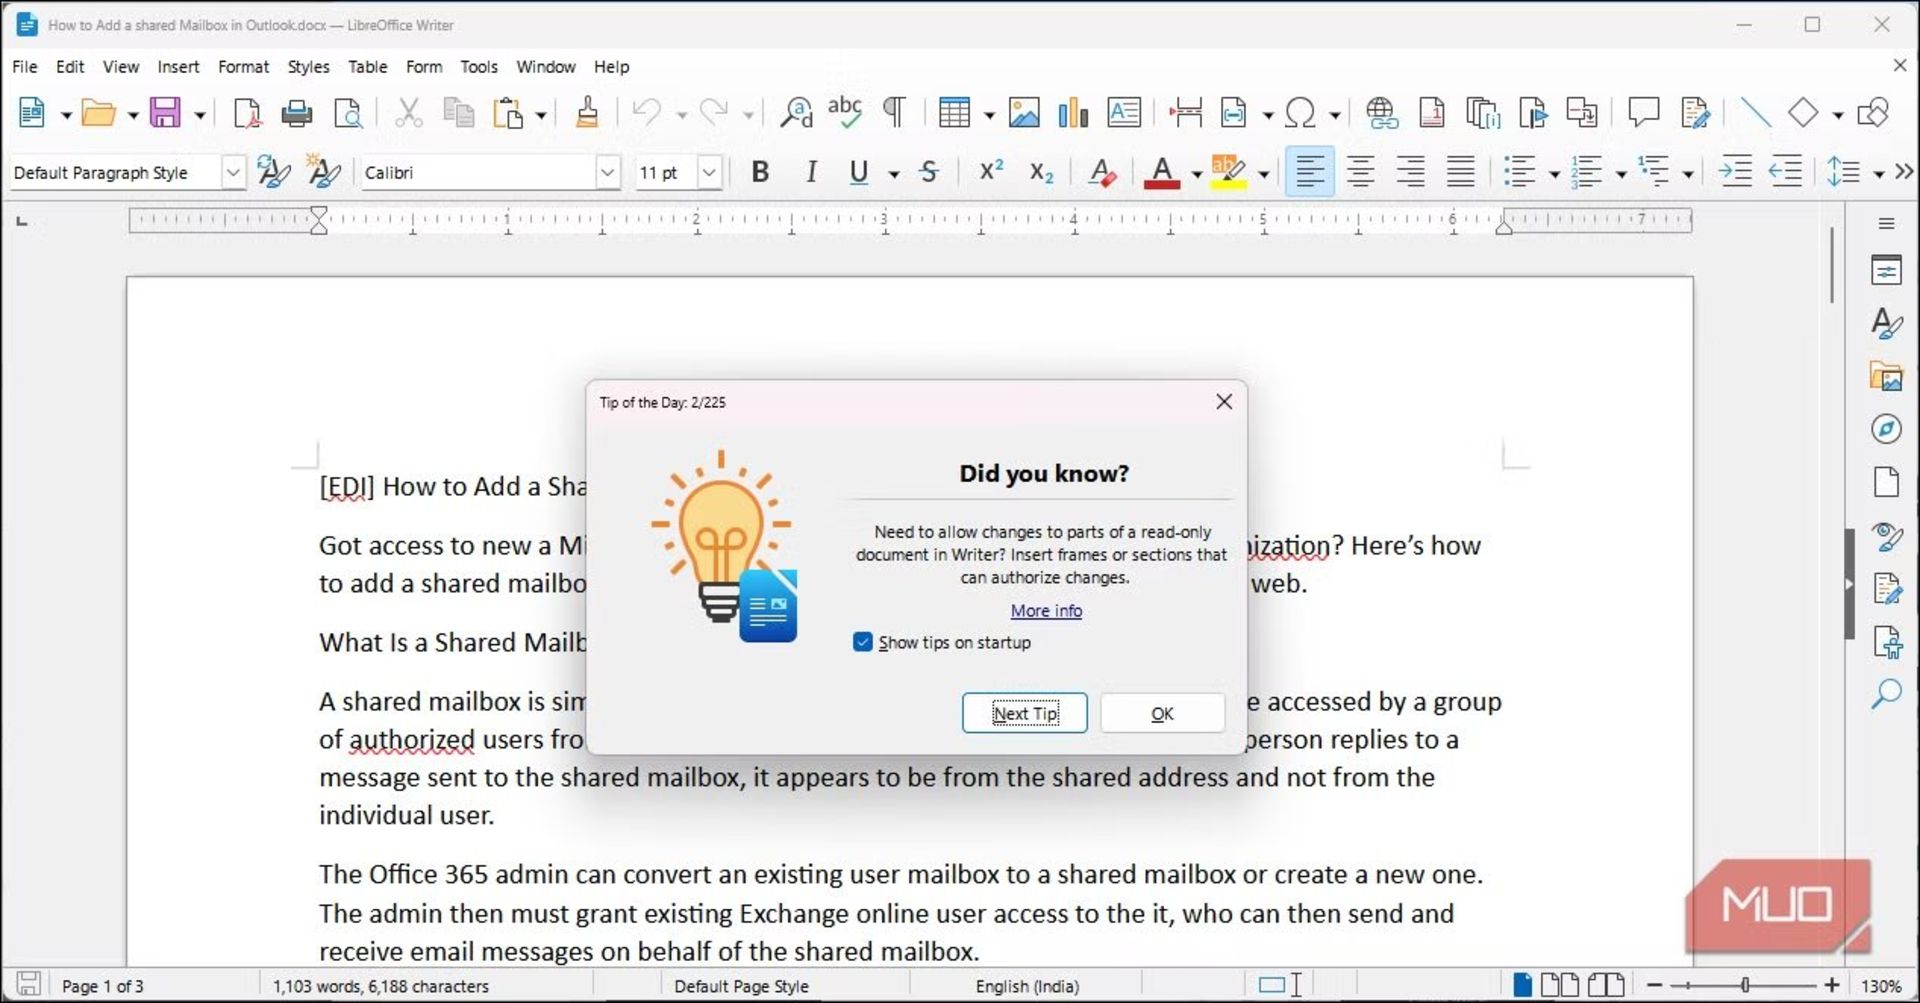The height and width of the screenshot is (1003, 1920).
Task: Open the sidebar Navigator compass icon
Action: point(1885,429)
